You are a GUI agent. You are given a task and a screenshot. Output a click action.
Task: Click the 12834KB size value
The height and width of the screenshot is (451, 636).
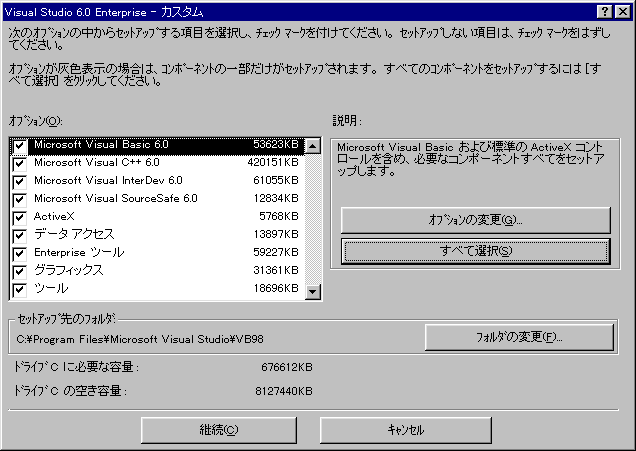(276, 198)
